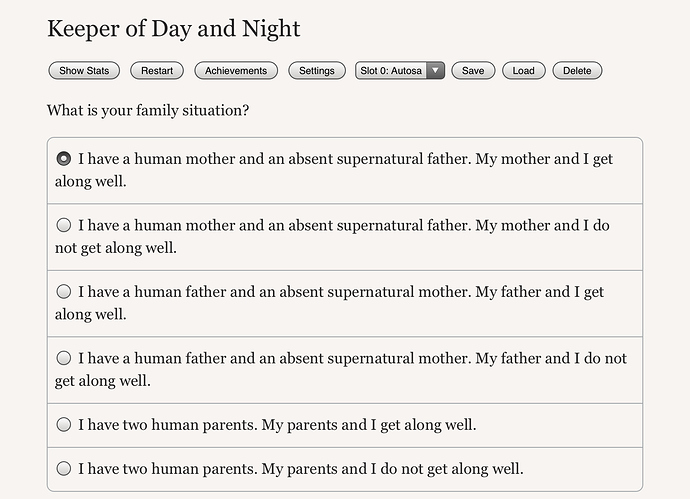690x499 pixels.
Task: Select radio for human father, get along well
Action: tap(64, 292)
